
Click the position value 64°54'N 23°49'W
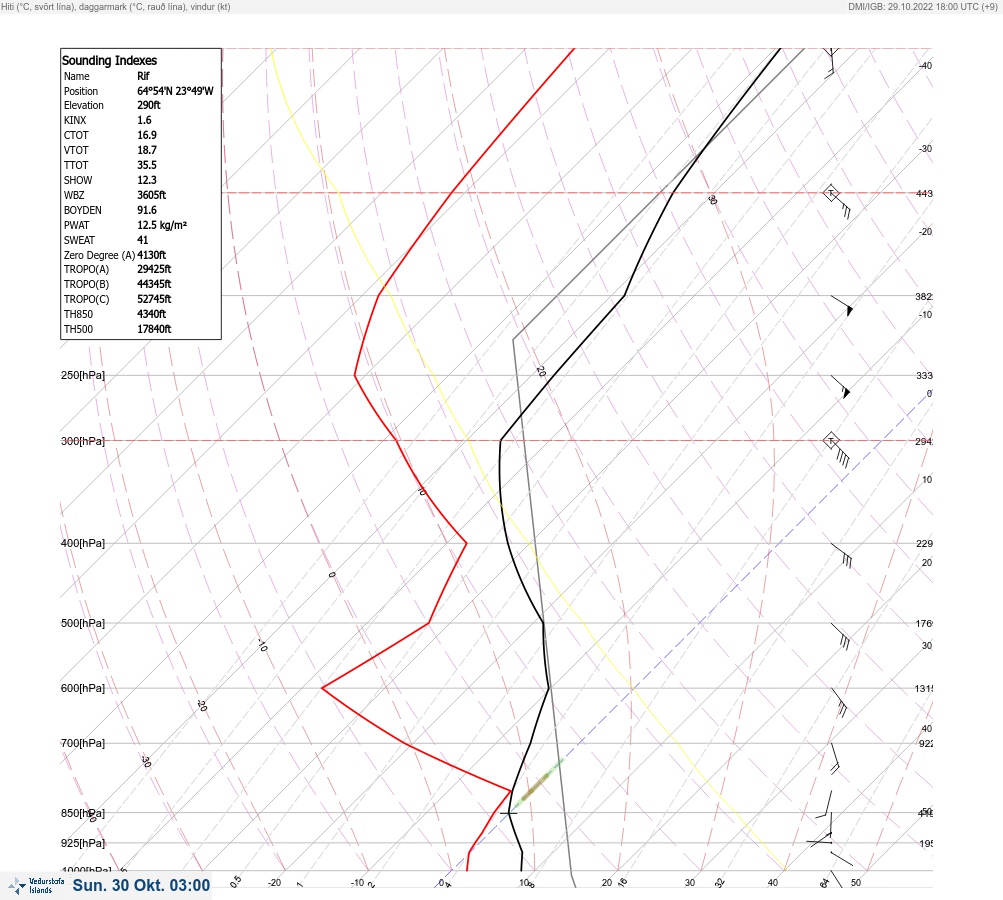[175, 91]
